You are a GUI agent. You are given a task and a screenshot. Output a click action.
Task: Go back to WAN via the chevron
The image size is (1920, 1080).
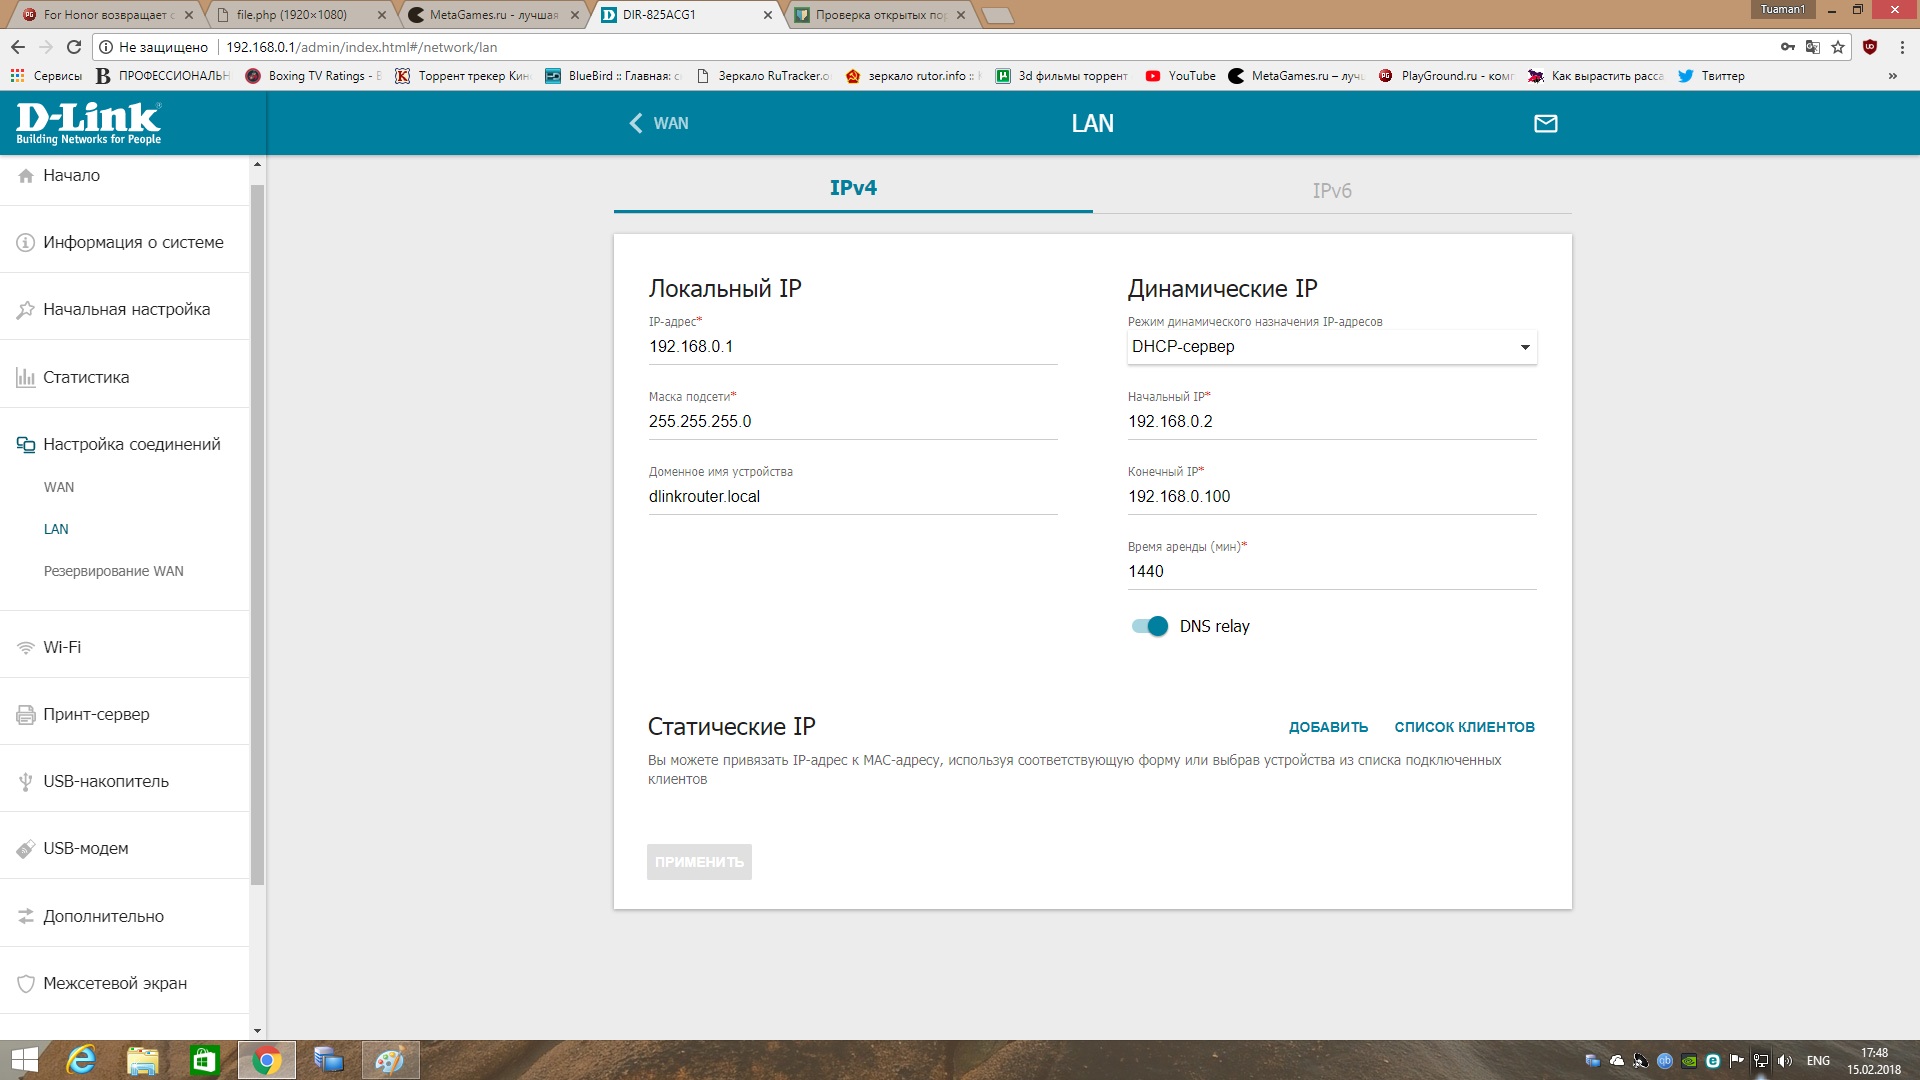tap(636, 123)
